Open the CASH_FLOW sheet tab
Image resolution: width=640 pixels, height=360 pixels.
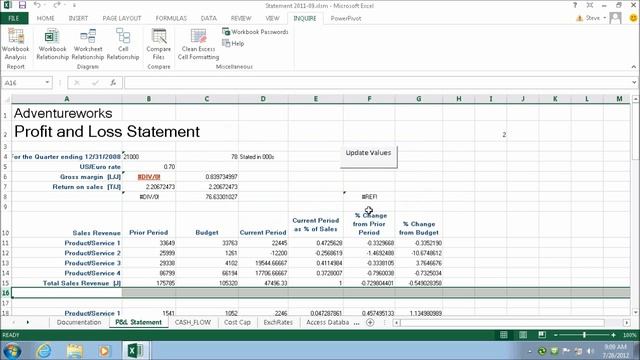point(193,322)
